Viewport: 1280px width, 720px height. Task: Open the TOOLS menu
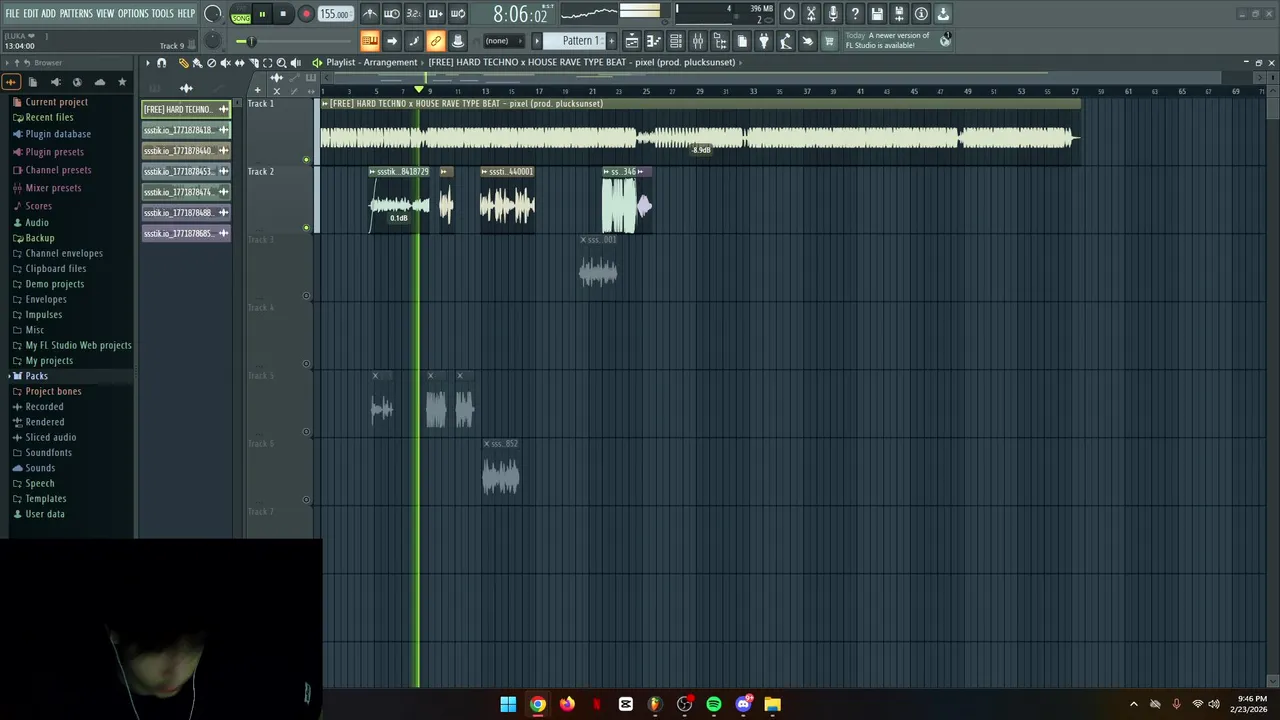(x=163, y=14)
